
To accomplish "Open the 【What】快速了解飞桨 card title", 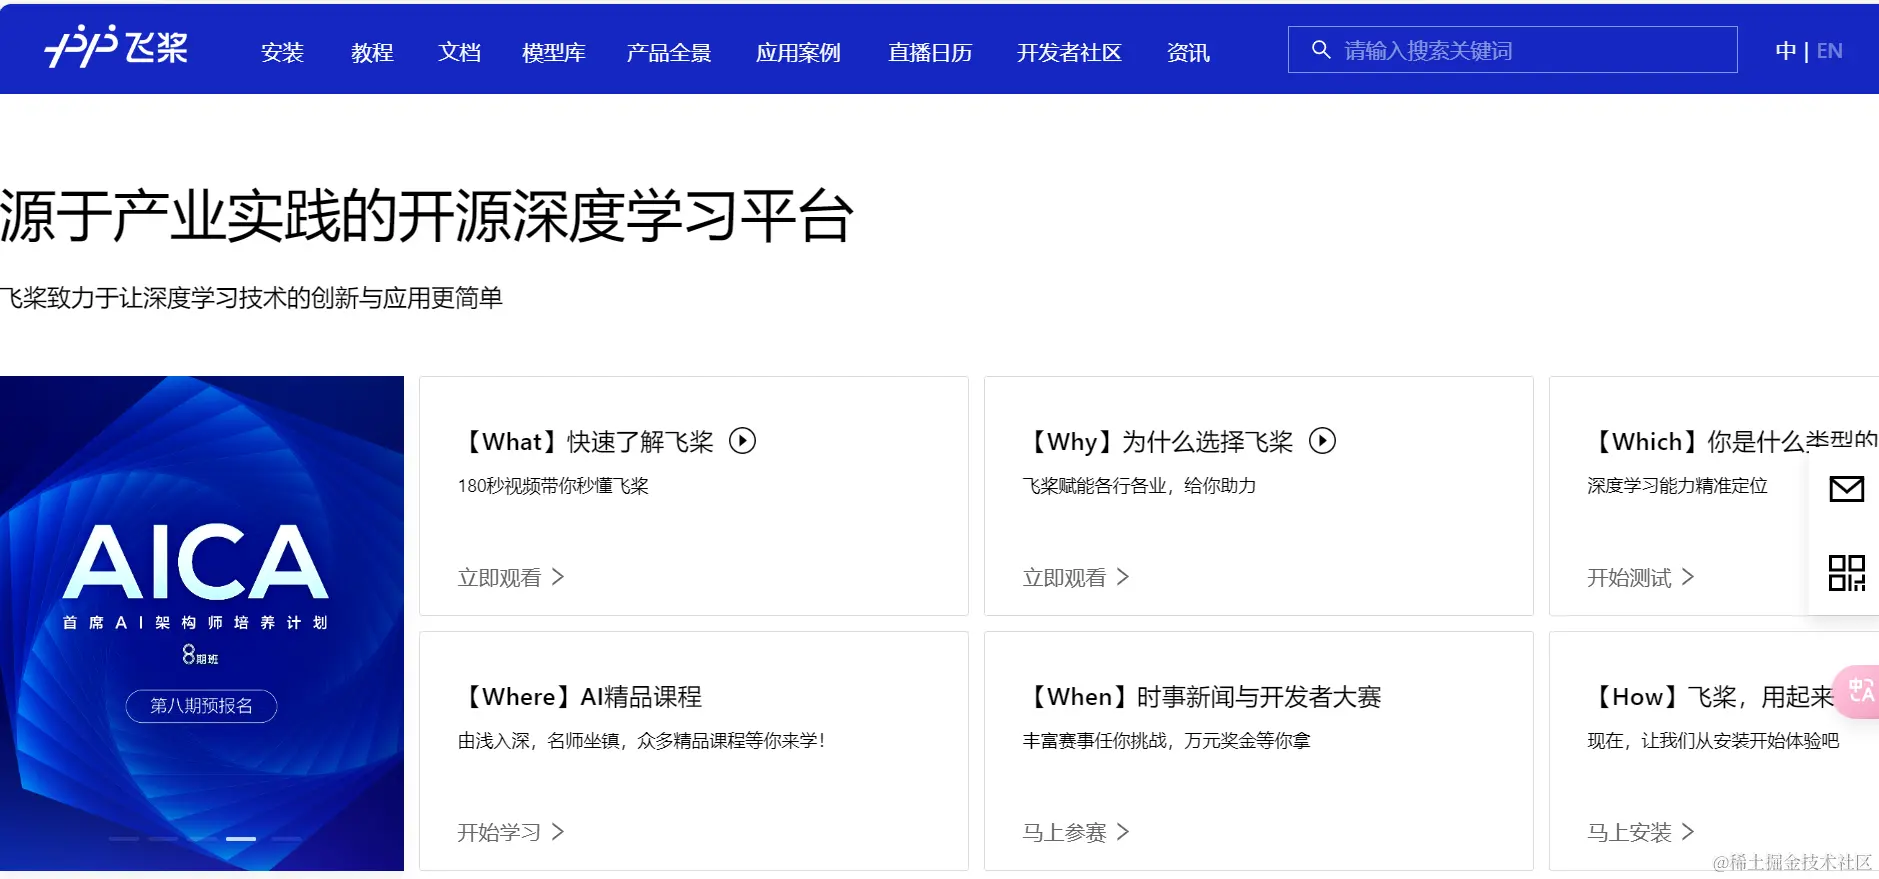I will click(586, 442).
